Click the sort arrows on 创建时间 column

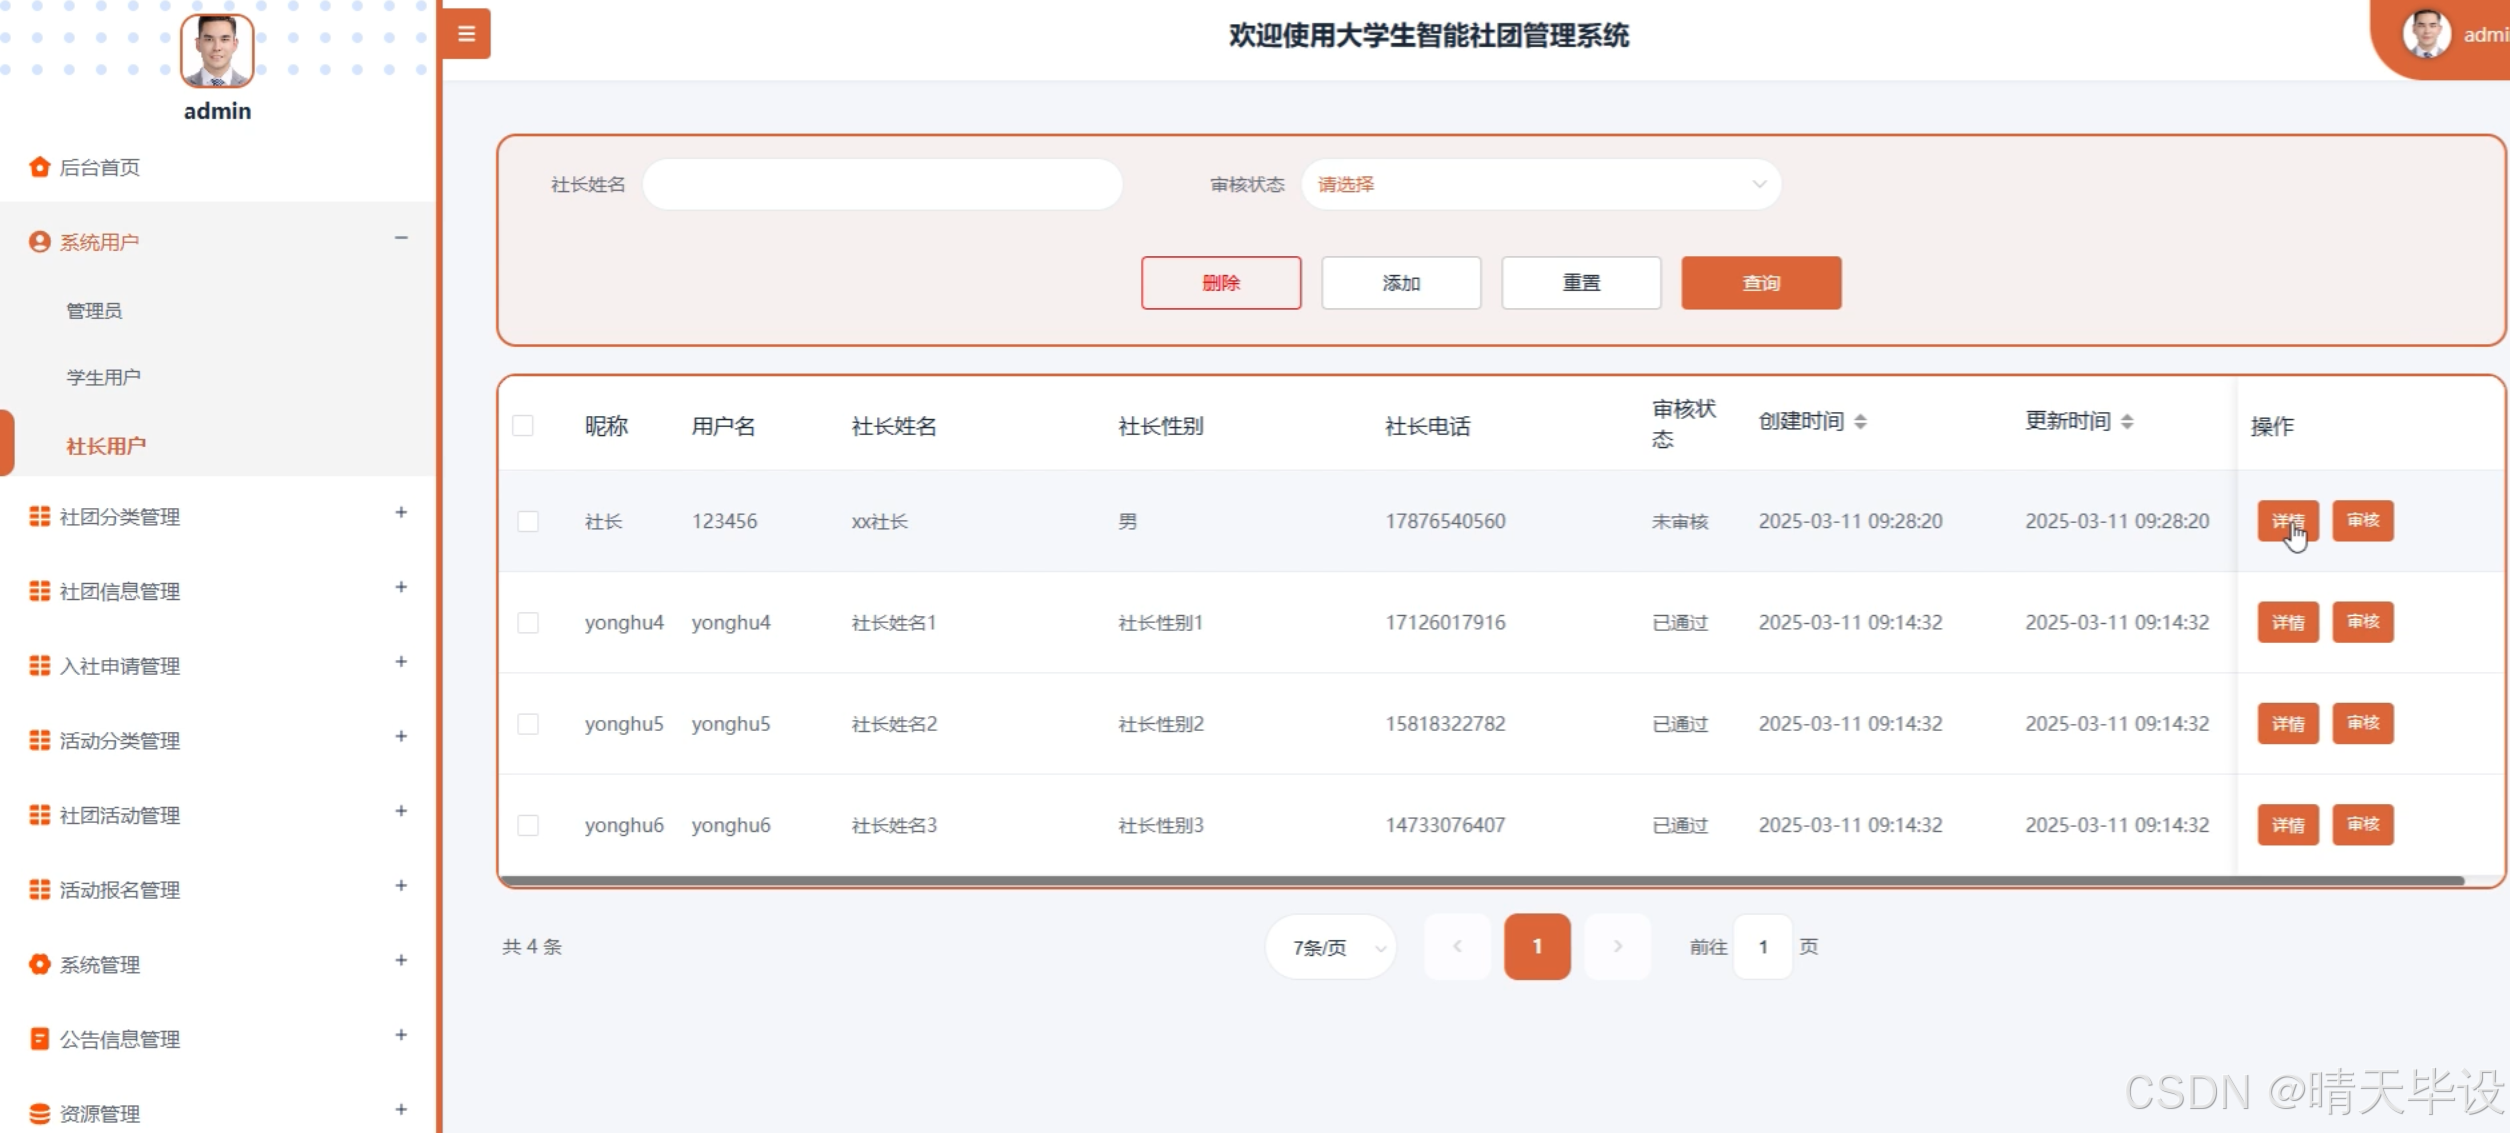(1860, 422)
